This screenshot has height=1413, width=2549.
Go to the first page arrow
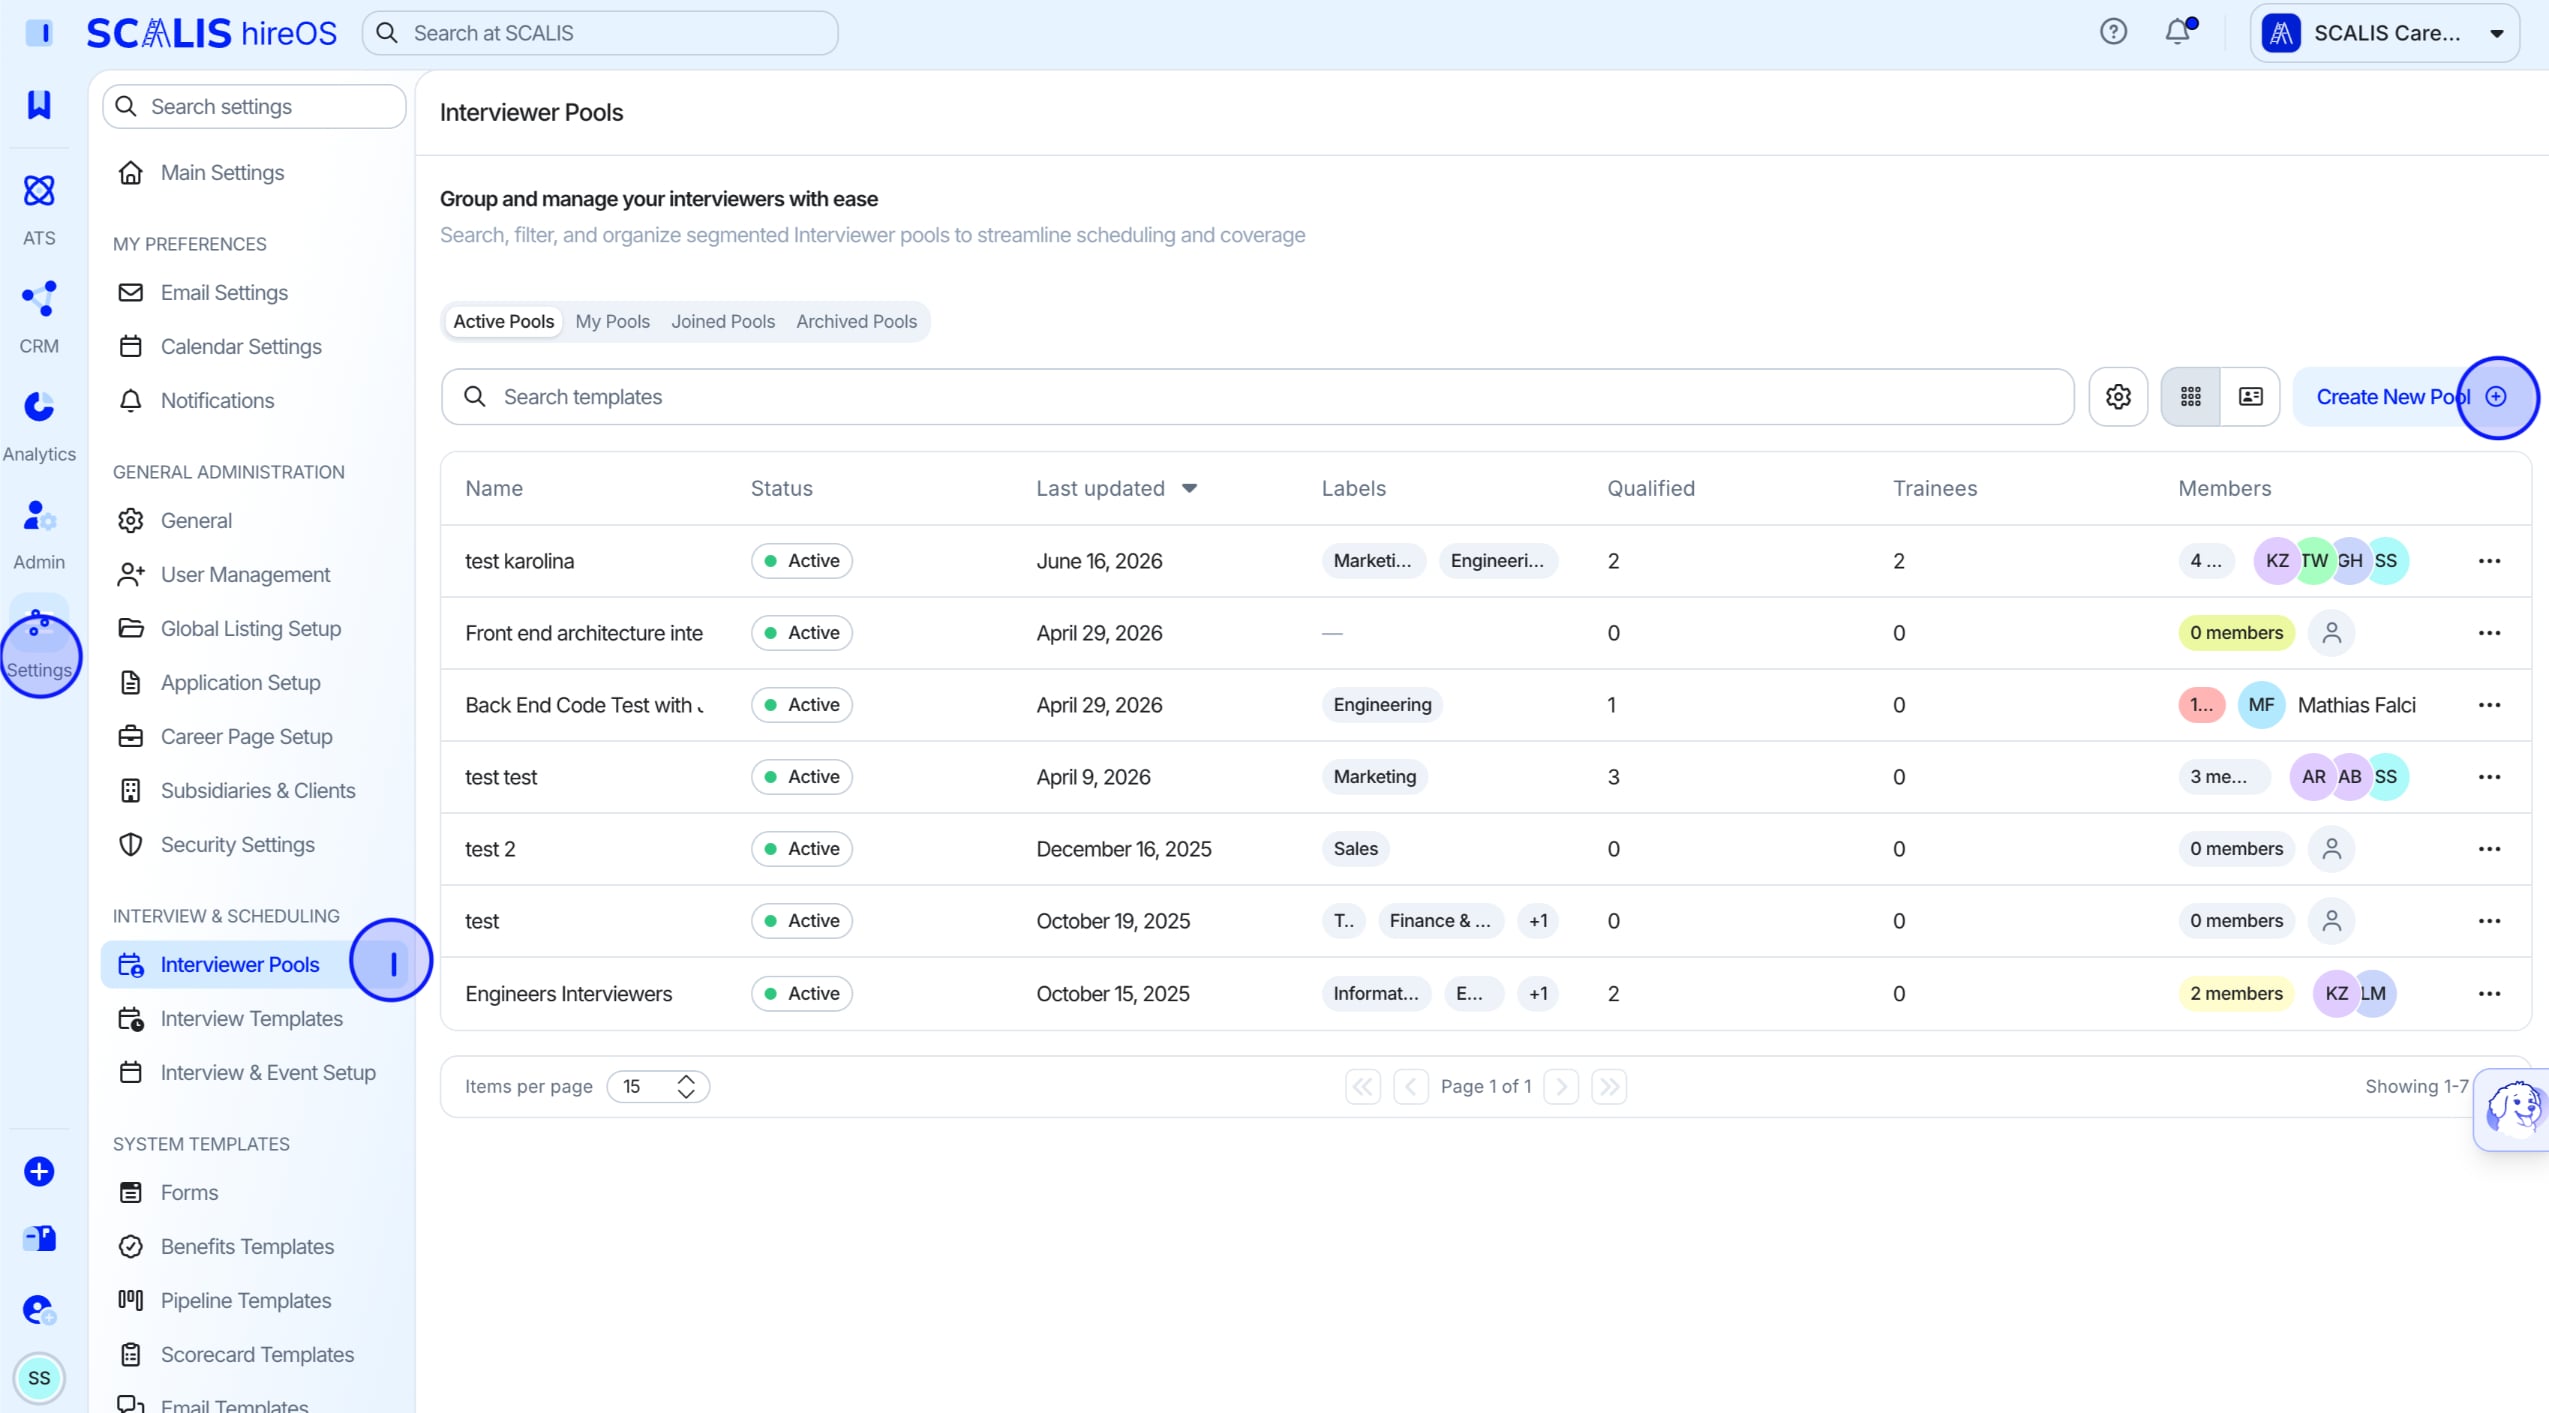[x=1363, y=1087]
